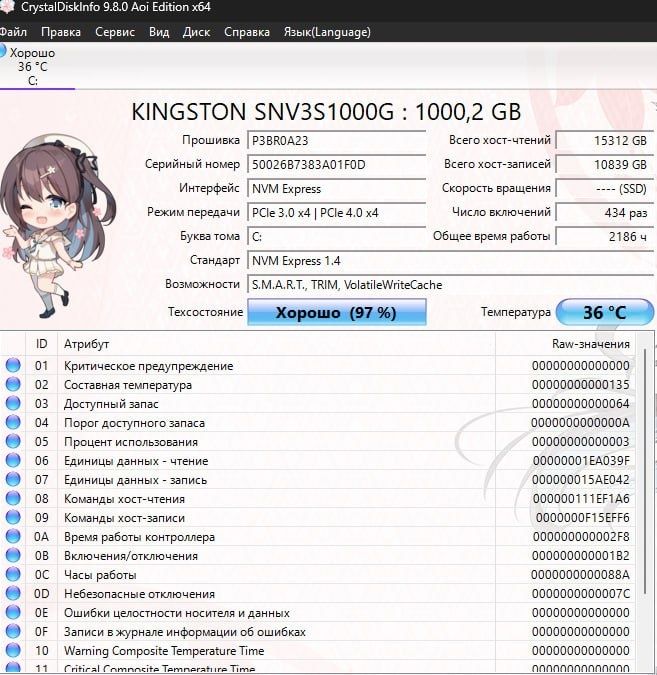Select the Небезопасные отключения attribute row
Viewport: 657px width, 675px height.
[318, 594]
